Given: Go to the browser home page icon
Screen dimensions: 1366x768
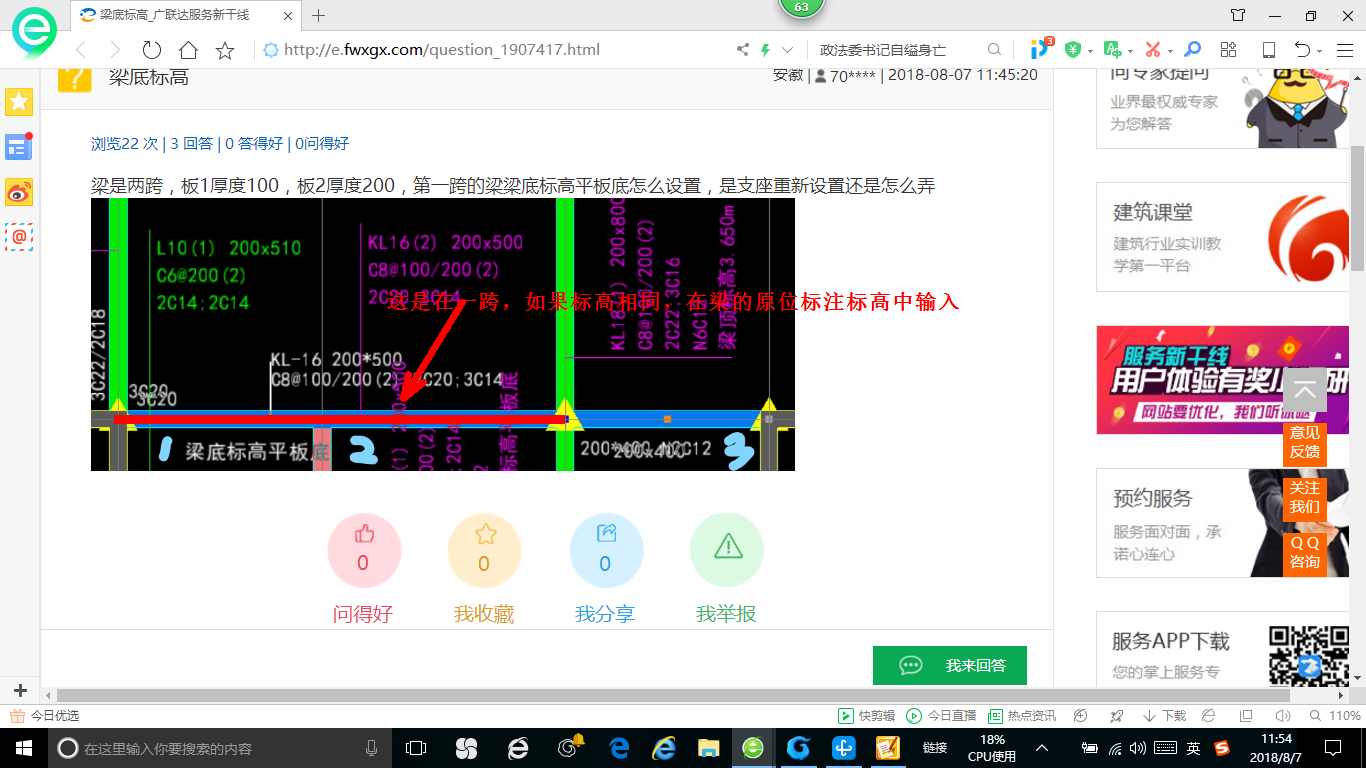Looking at the screenshot, I should pyautogui.click(x=188, y=50).
